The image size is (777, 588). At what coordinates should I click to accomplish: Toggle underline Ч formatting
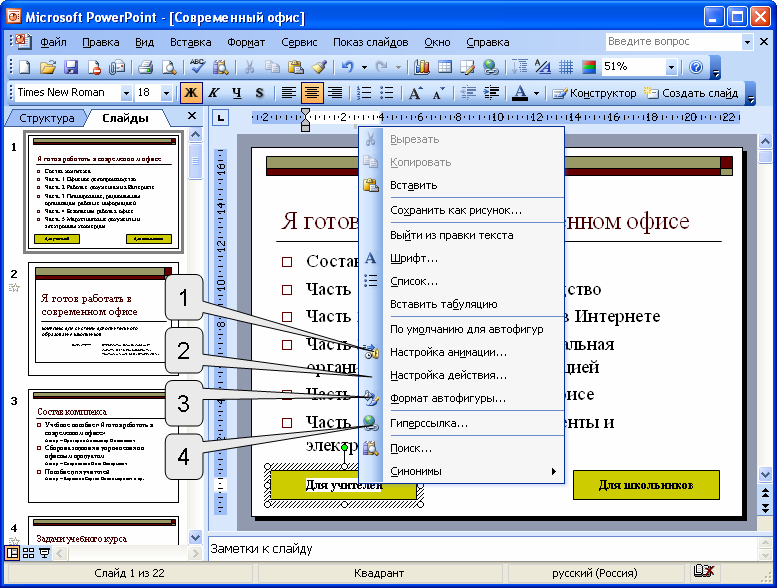click(237, 93)
